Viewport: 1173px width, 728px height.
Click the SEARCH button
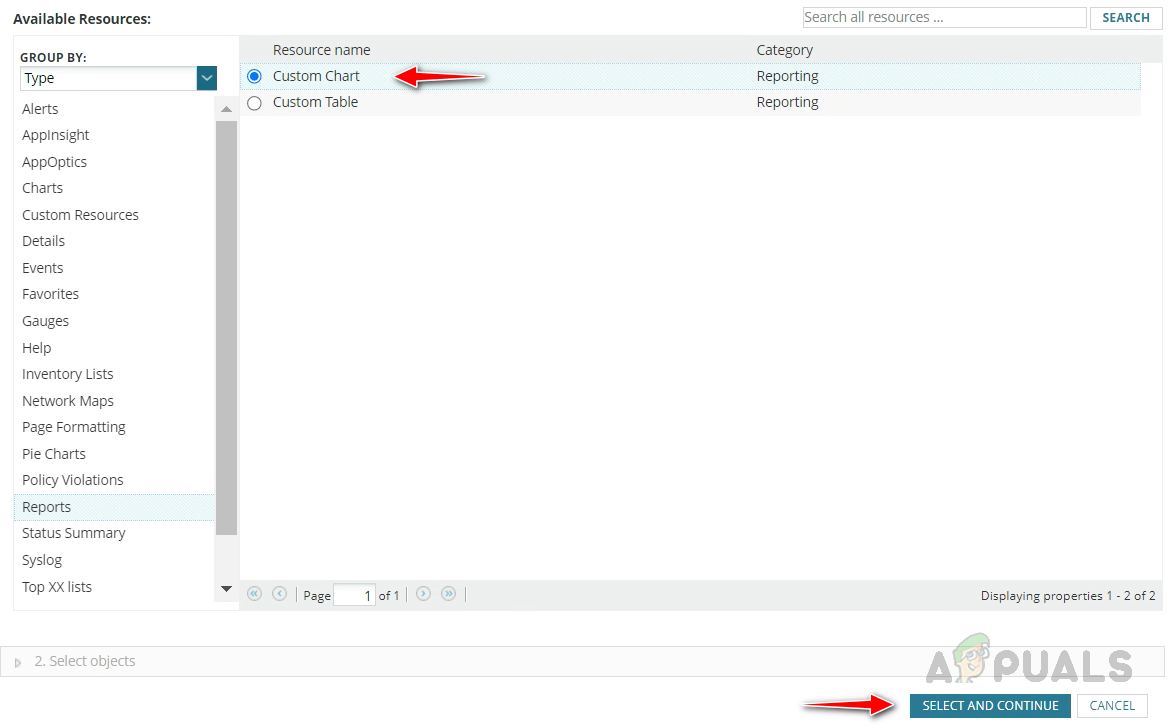[x=1126, y=17]
